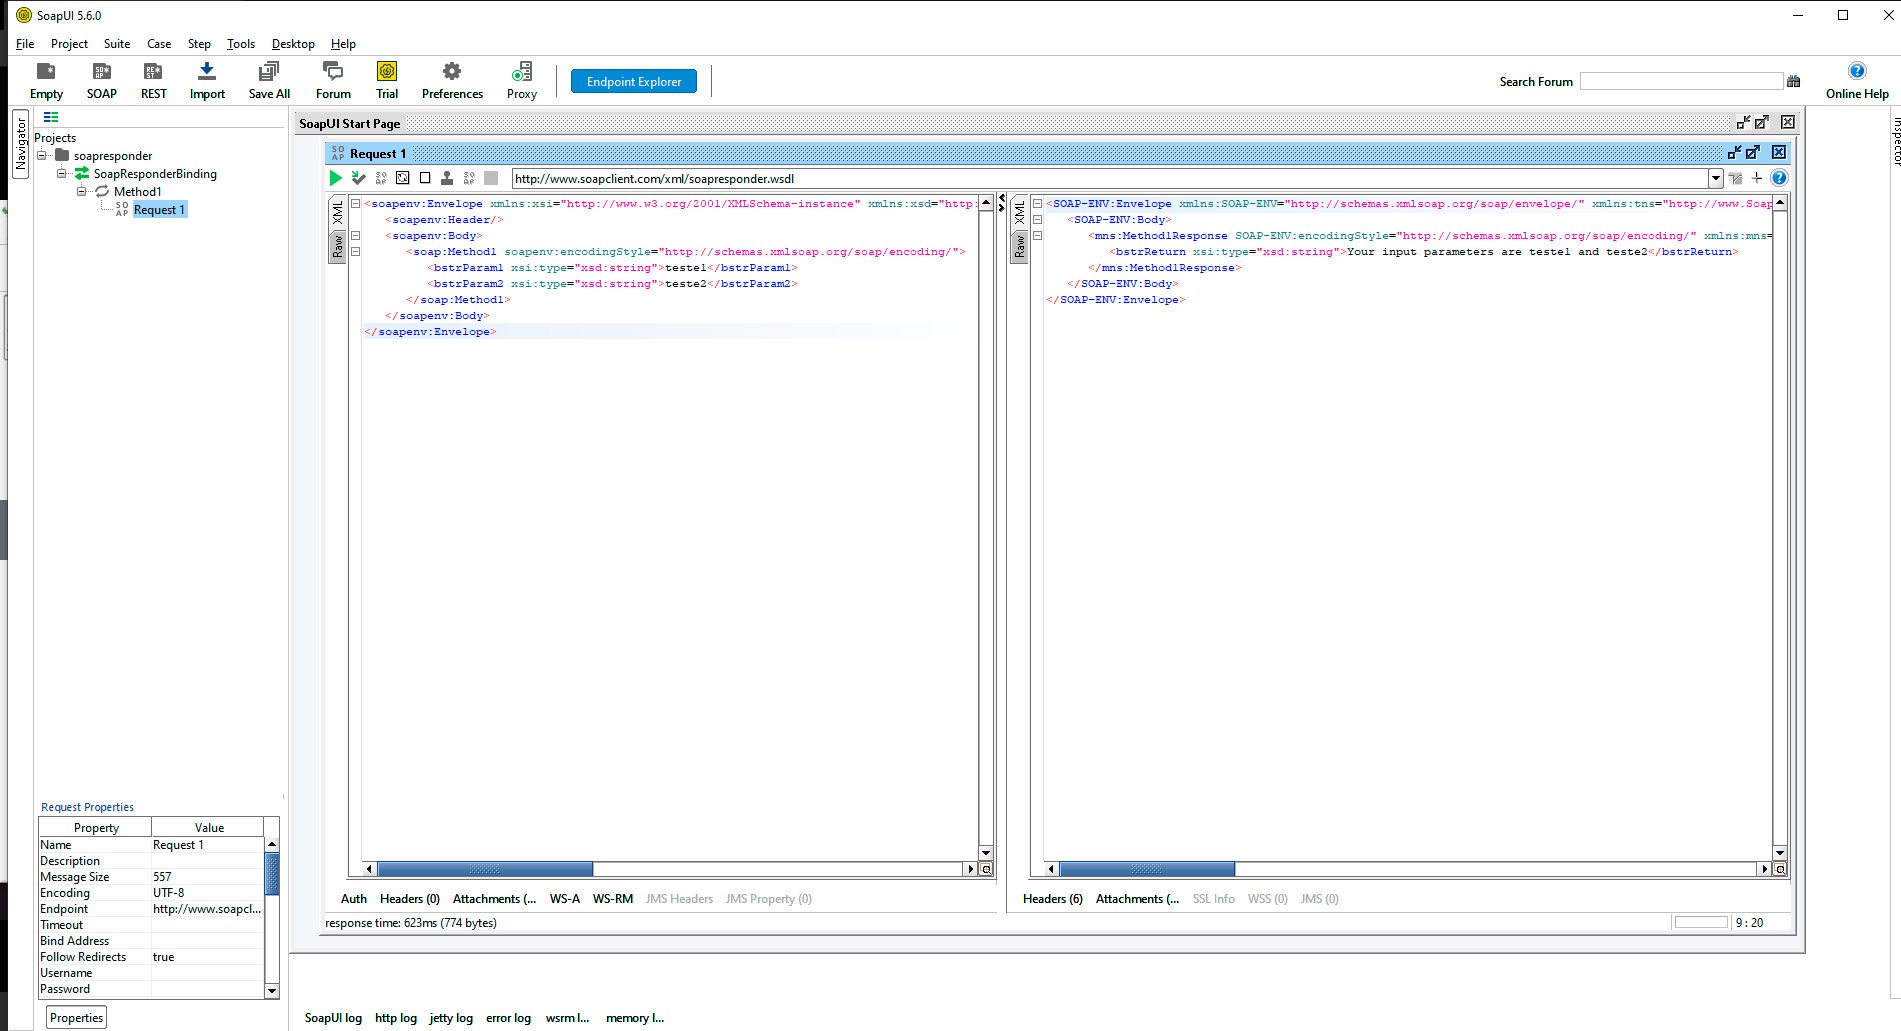The height and width of the screenshot is (1031, 1901).
Task: Open the Tools menu
Action: [x=241, y=44]
